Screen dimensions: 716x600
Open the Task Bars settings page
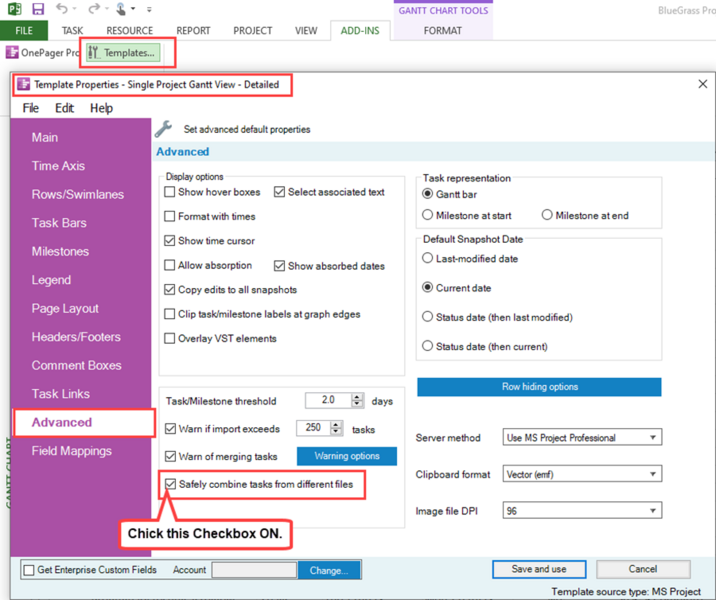click(x=59, y=223)
